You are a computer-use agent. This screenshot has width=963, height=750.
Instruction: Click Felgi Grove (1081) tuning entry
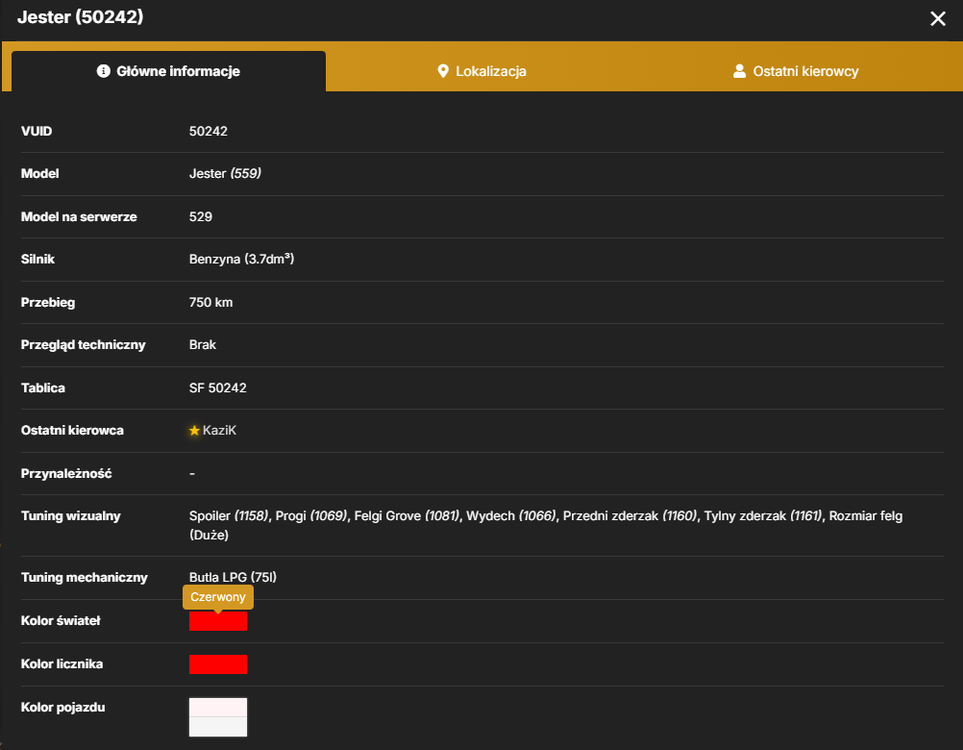point(407,516)
